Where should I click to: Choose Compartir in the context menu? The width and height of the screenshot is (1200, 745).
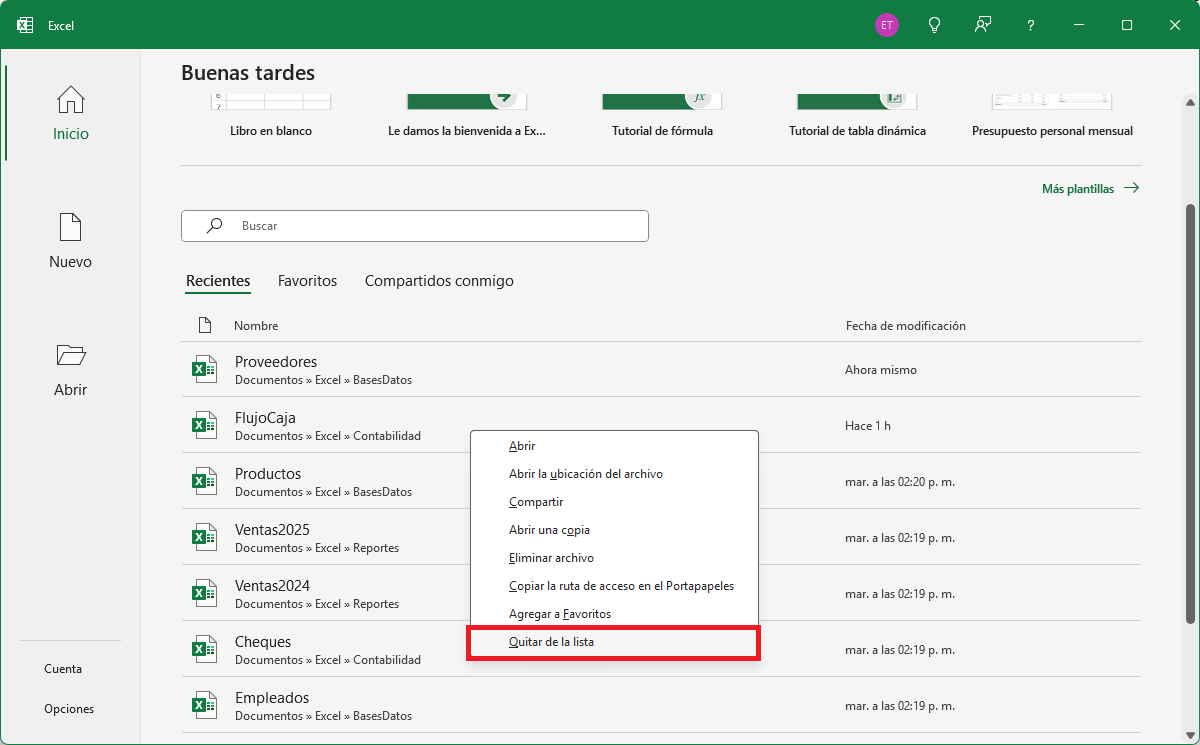click(614, 502)
